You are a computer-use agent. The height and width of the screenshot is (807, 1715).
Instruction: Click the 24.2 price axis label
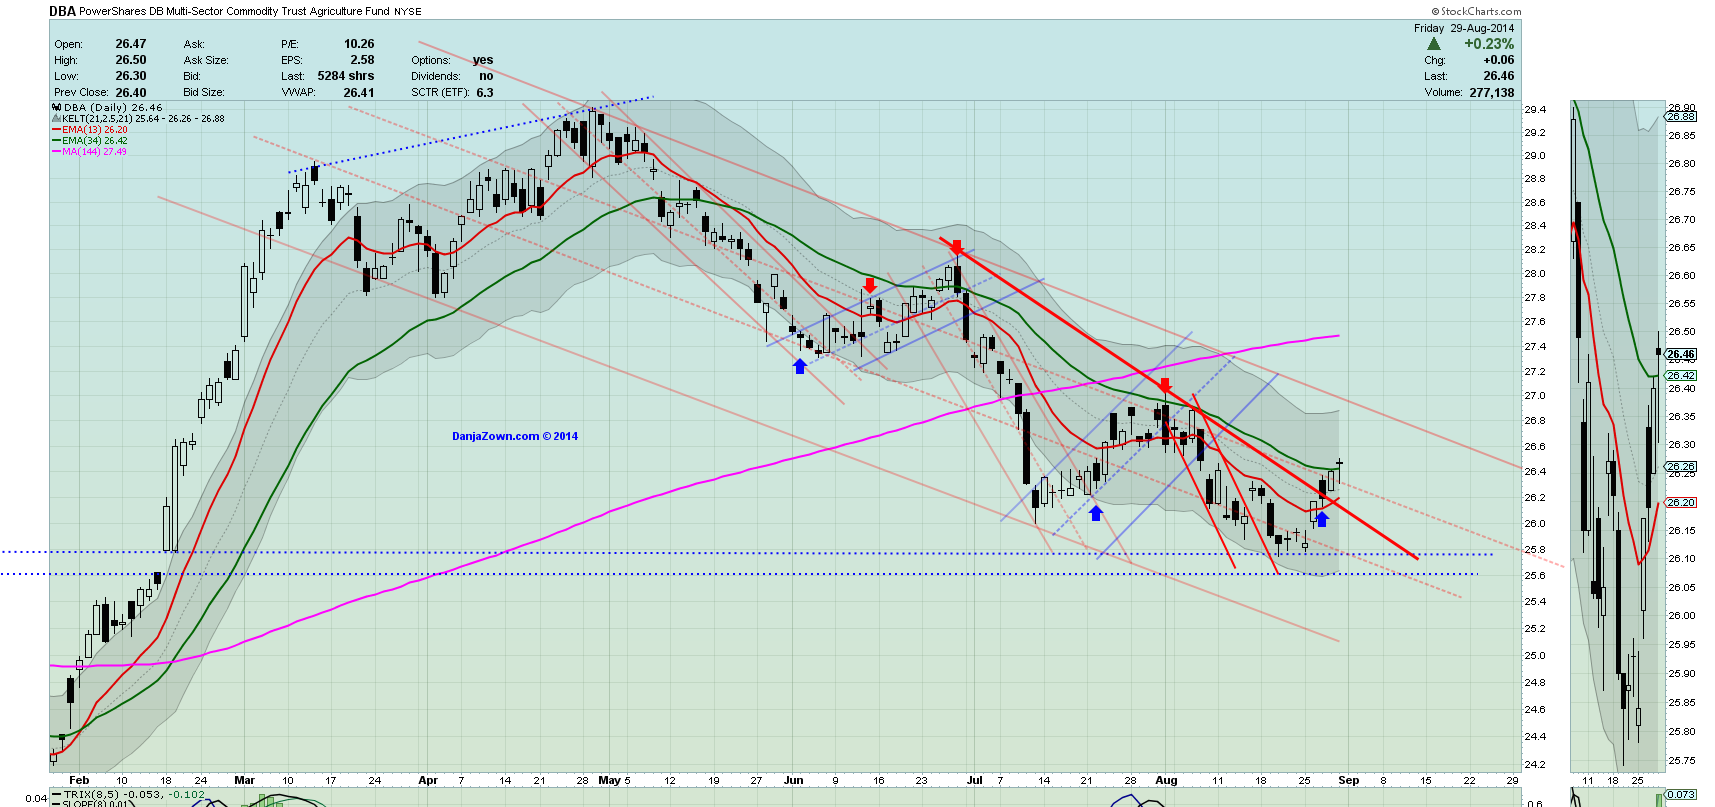tap(1534, 765)
